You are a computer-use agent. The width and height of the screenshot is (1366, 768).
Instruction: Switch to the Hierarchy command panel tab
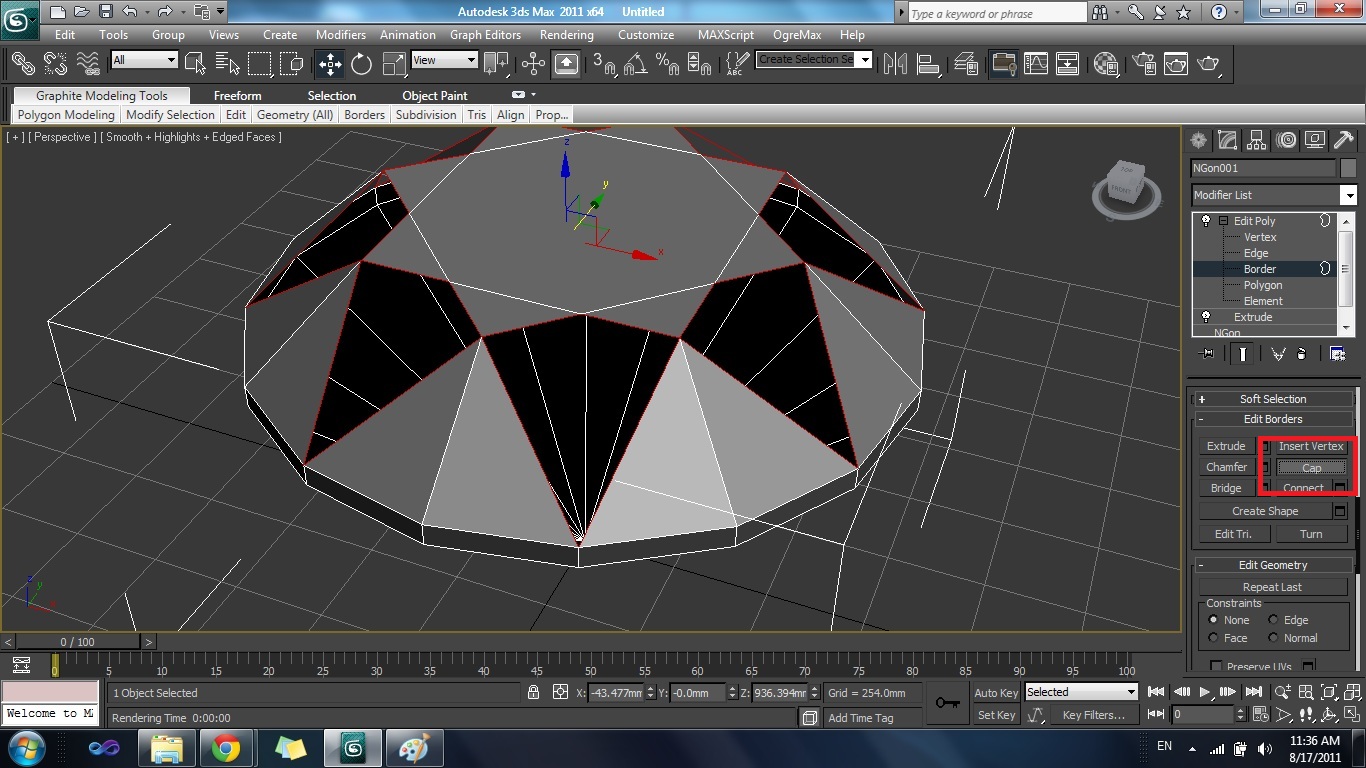pyautogui.click(x=1257, y=140)
